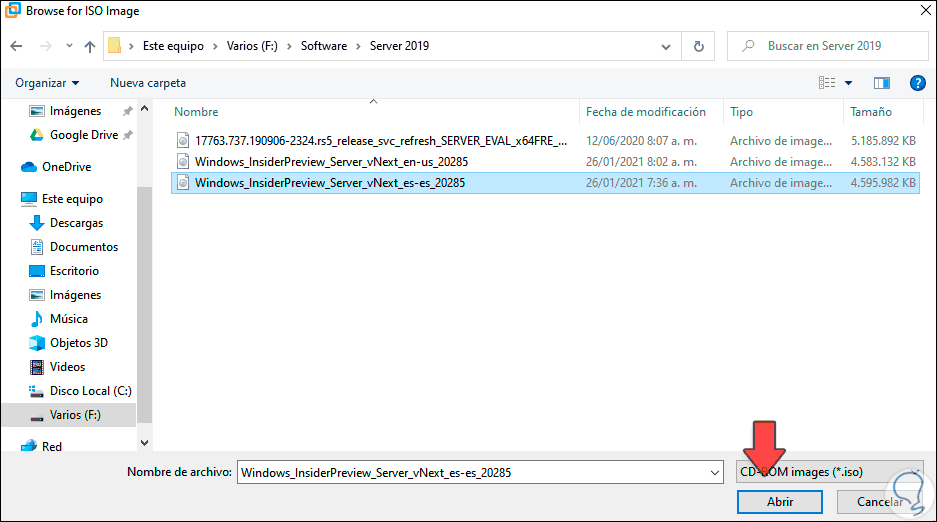Select Windows_InsiderPreview_Server_vNext_es-es_20285 file
The width and height of the screenshot is (937, 522).
(x=330, y=183)
